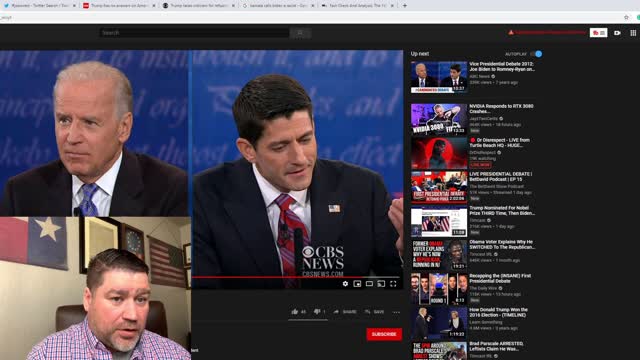Open Vice Presidential Debate 2012 thumbnail
This screenshot has height=360, width=640.
(x=439, y=77)
